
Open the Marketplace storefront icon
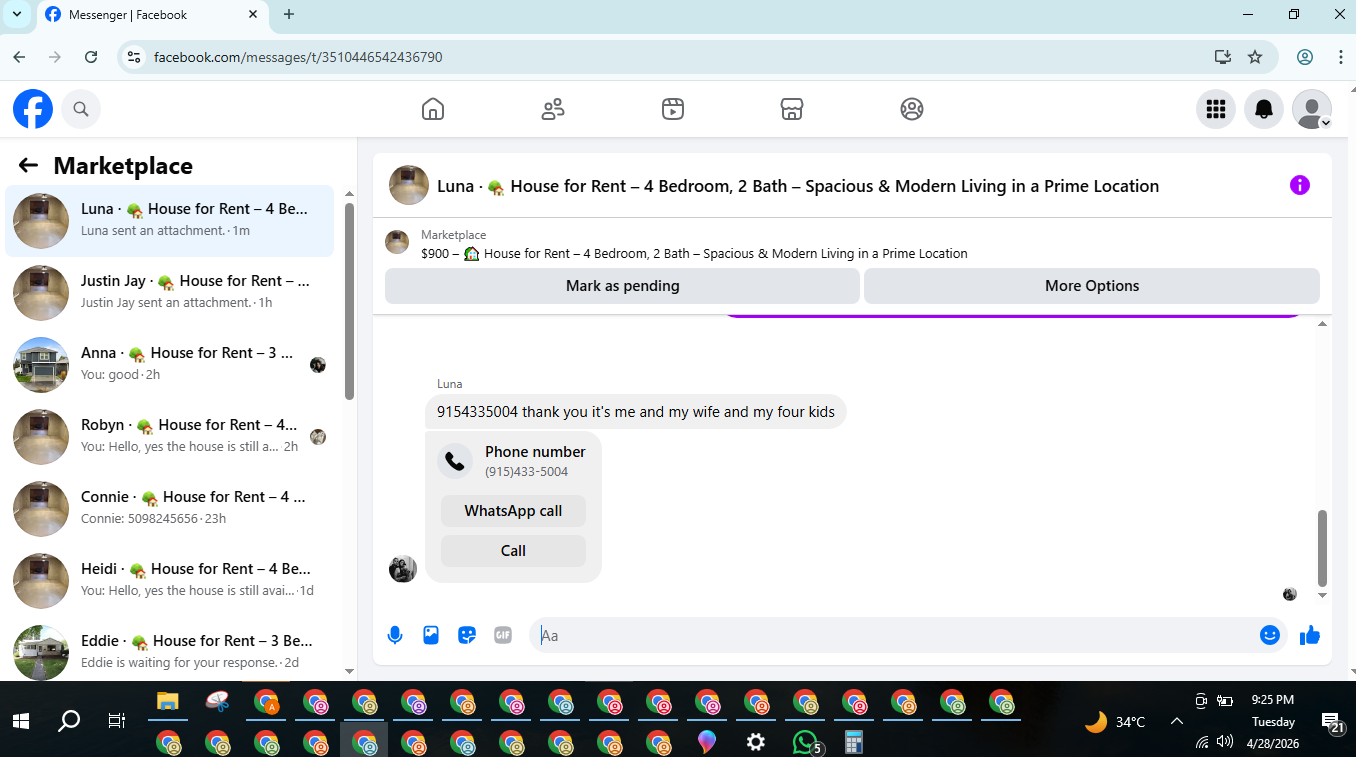point(792,109)
